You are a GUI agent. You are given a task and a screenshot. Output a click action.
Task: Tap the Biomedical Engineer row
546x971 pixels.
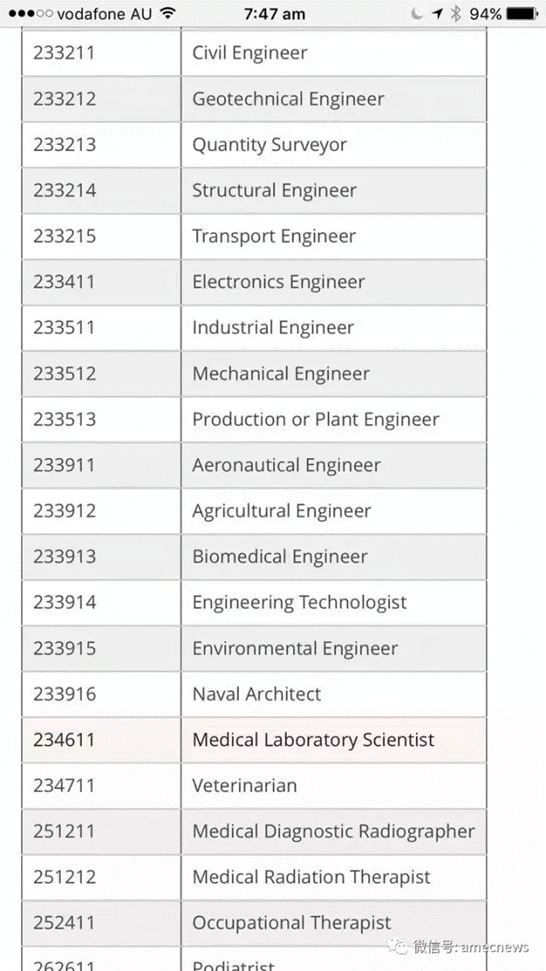pos(254,557)
